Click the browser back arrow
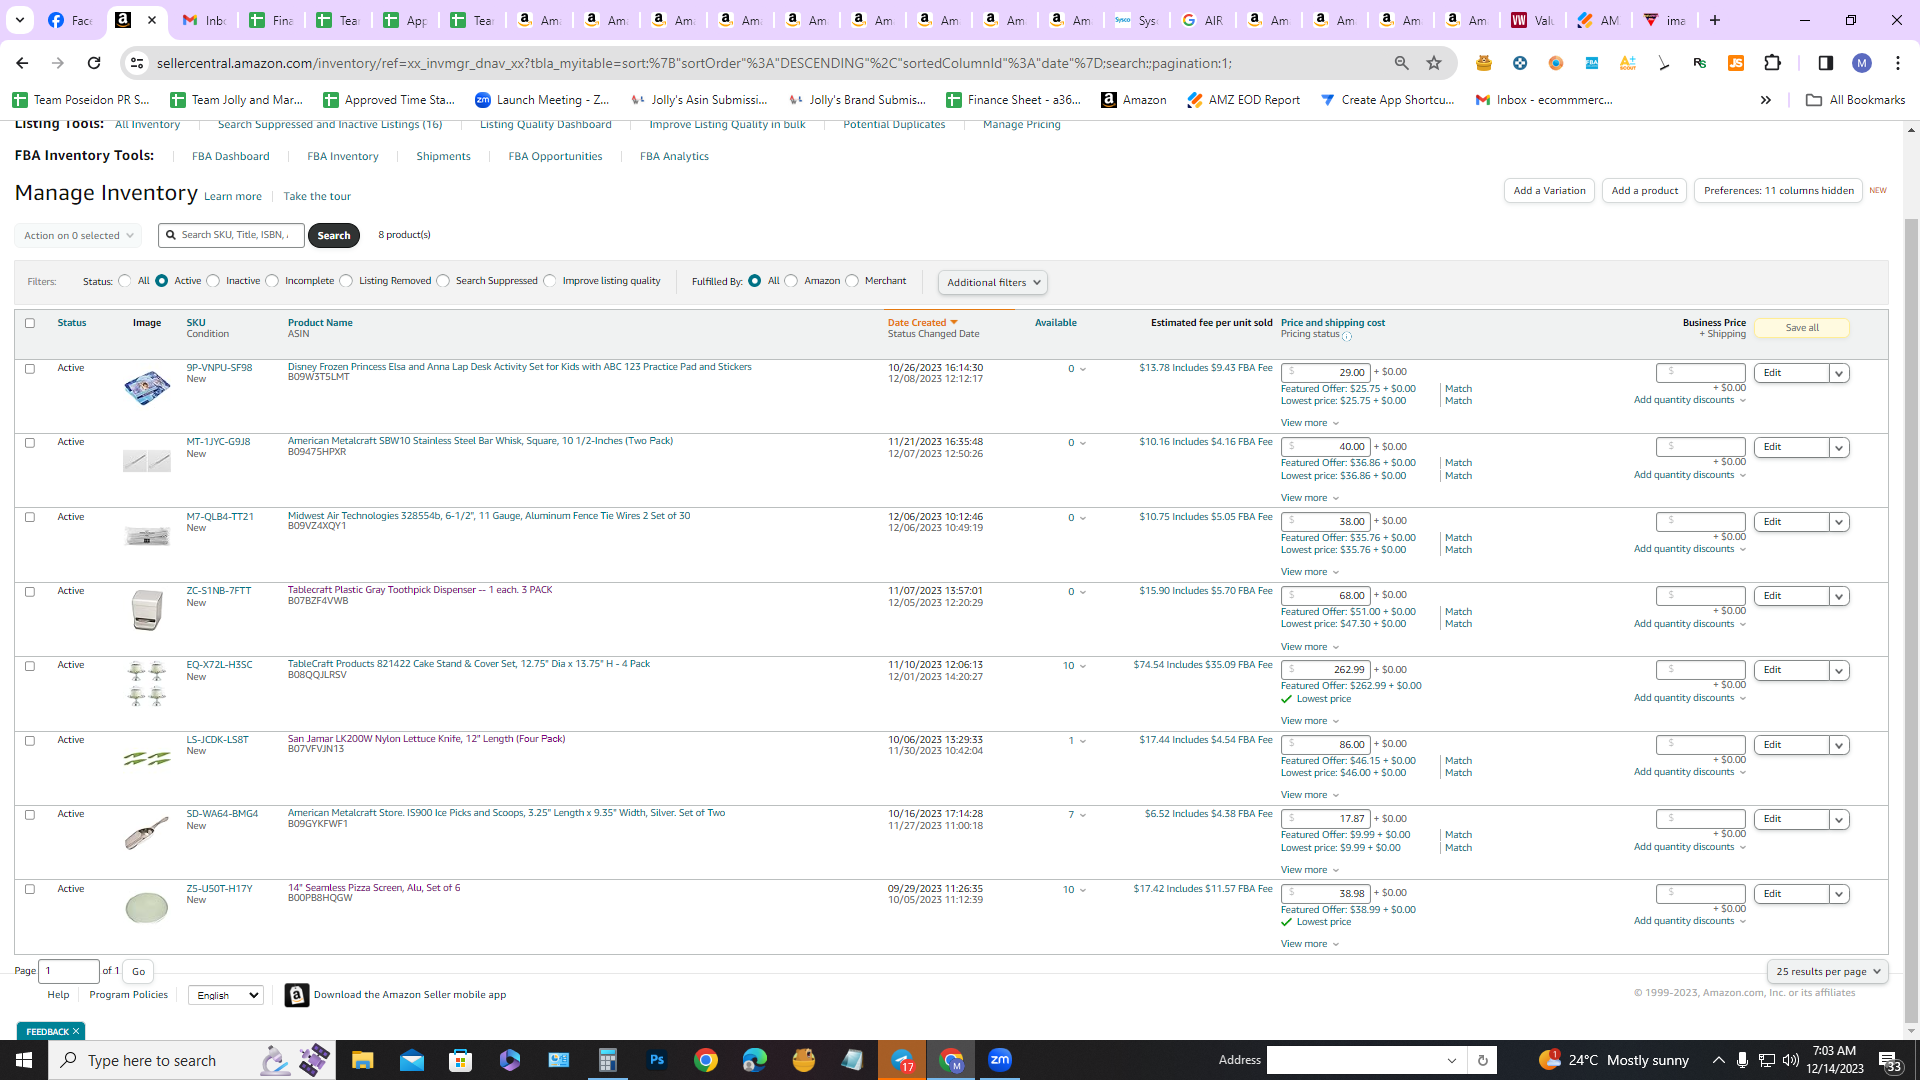 pyautogui.click(x=22, y=63)
